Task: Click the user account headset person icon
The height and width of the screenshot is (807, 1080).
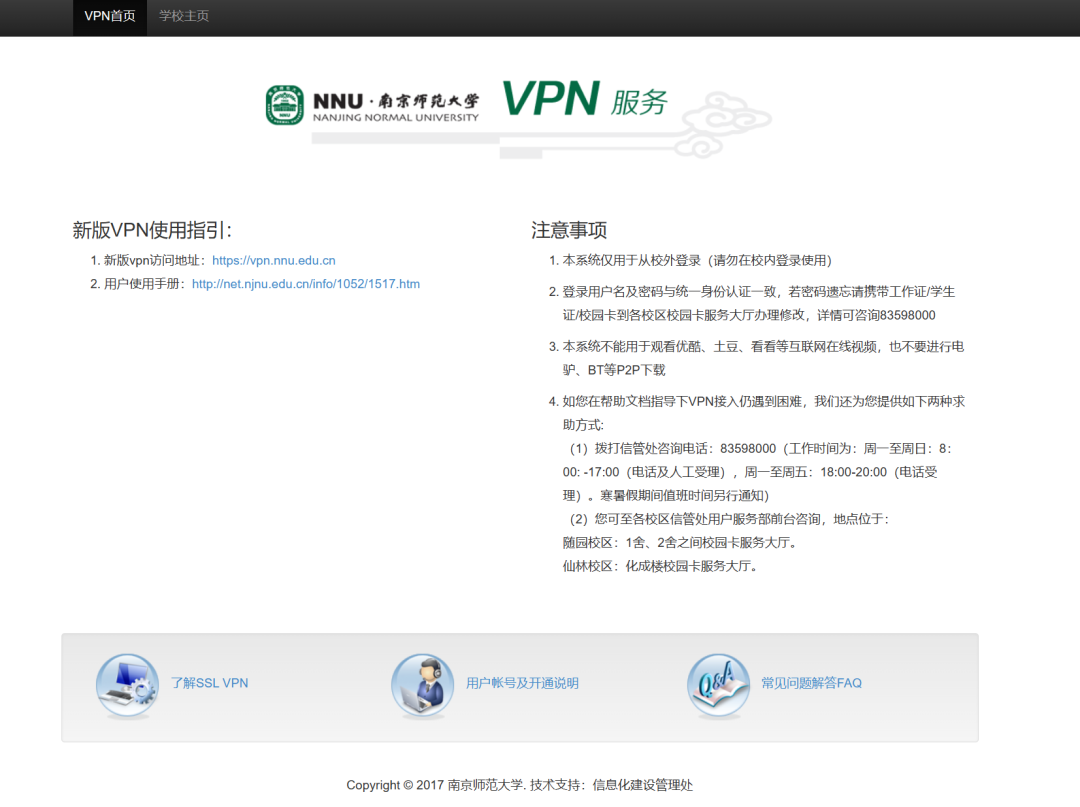Action: click(422, 686)
